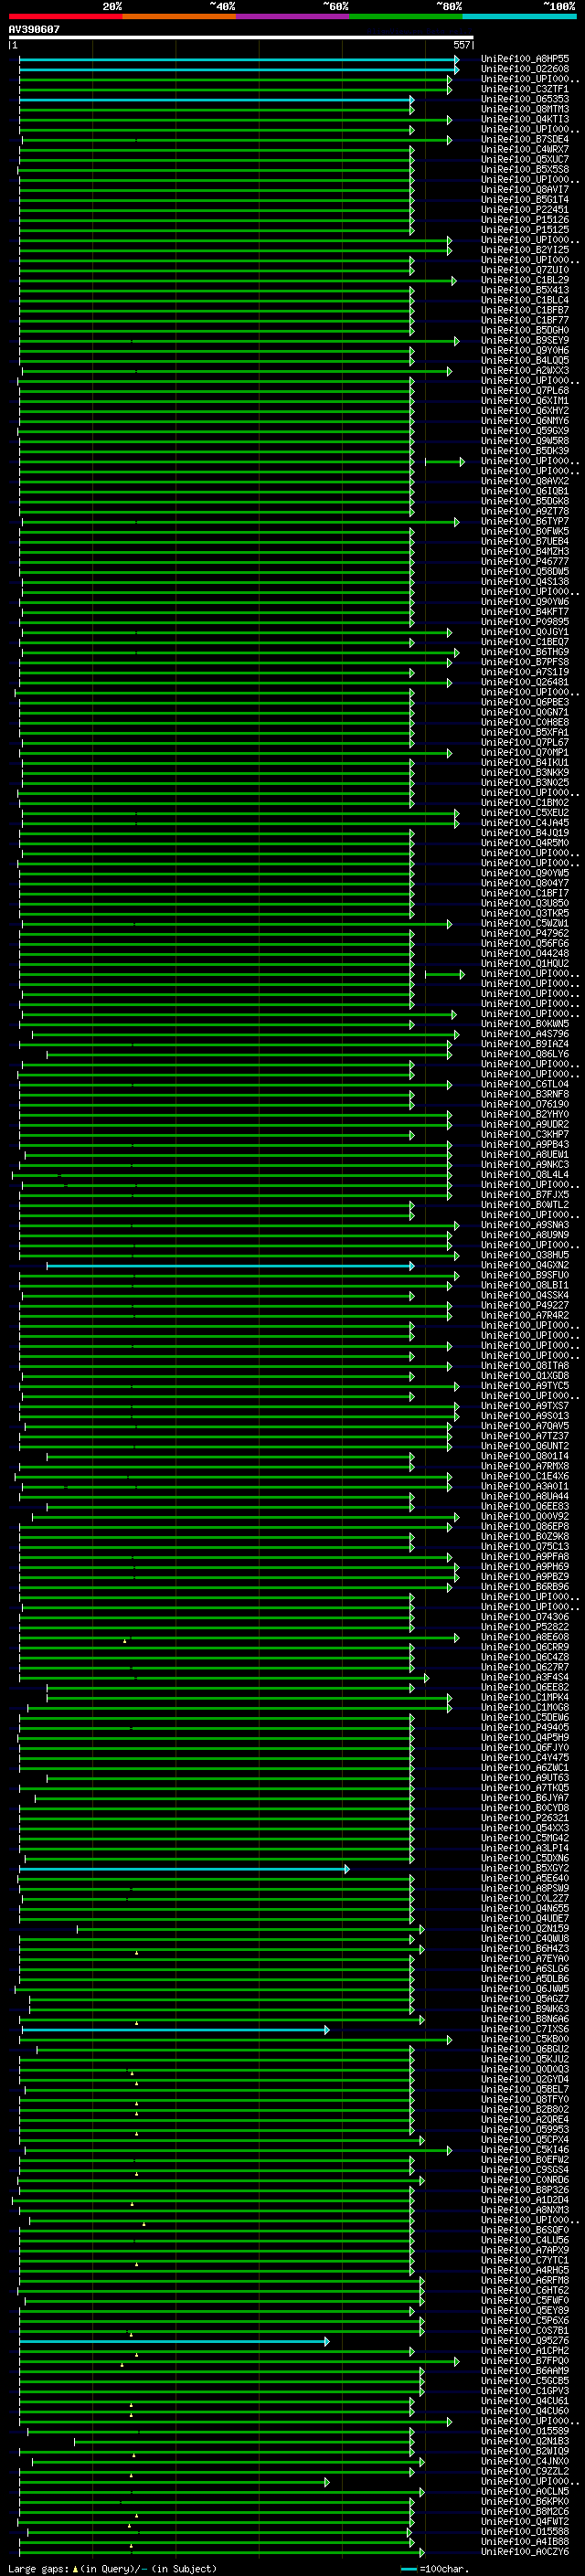
Task: Select hit label UniRef100_P52822
Action: tap(525, 1627)
